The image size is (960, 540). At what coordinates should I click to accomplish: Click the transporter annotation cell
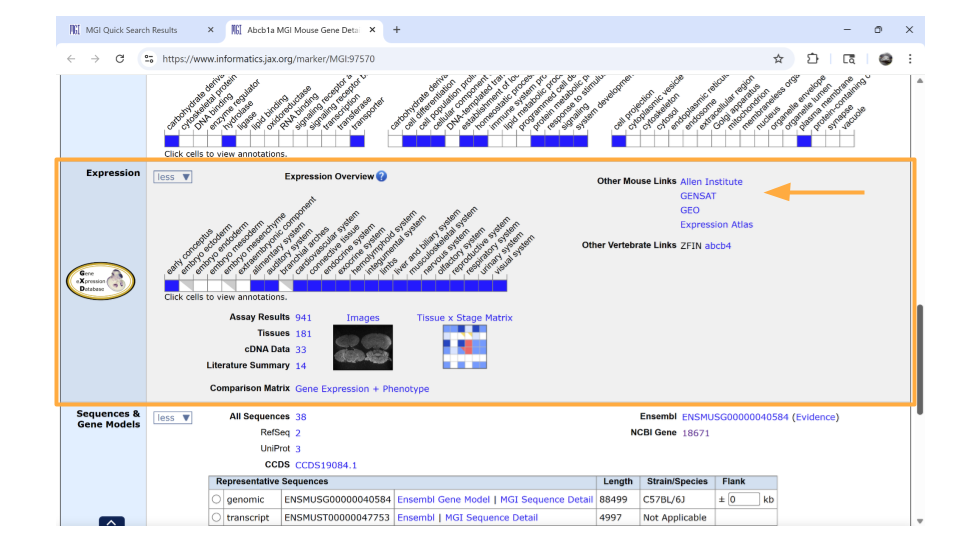pos(357,141)
